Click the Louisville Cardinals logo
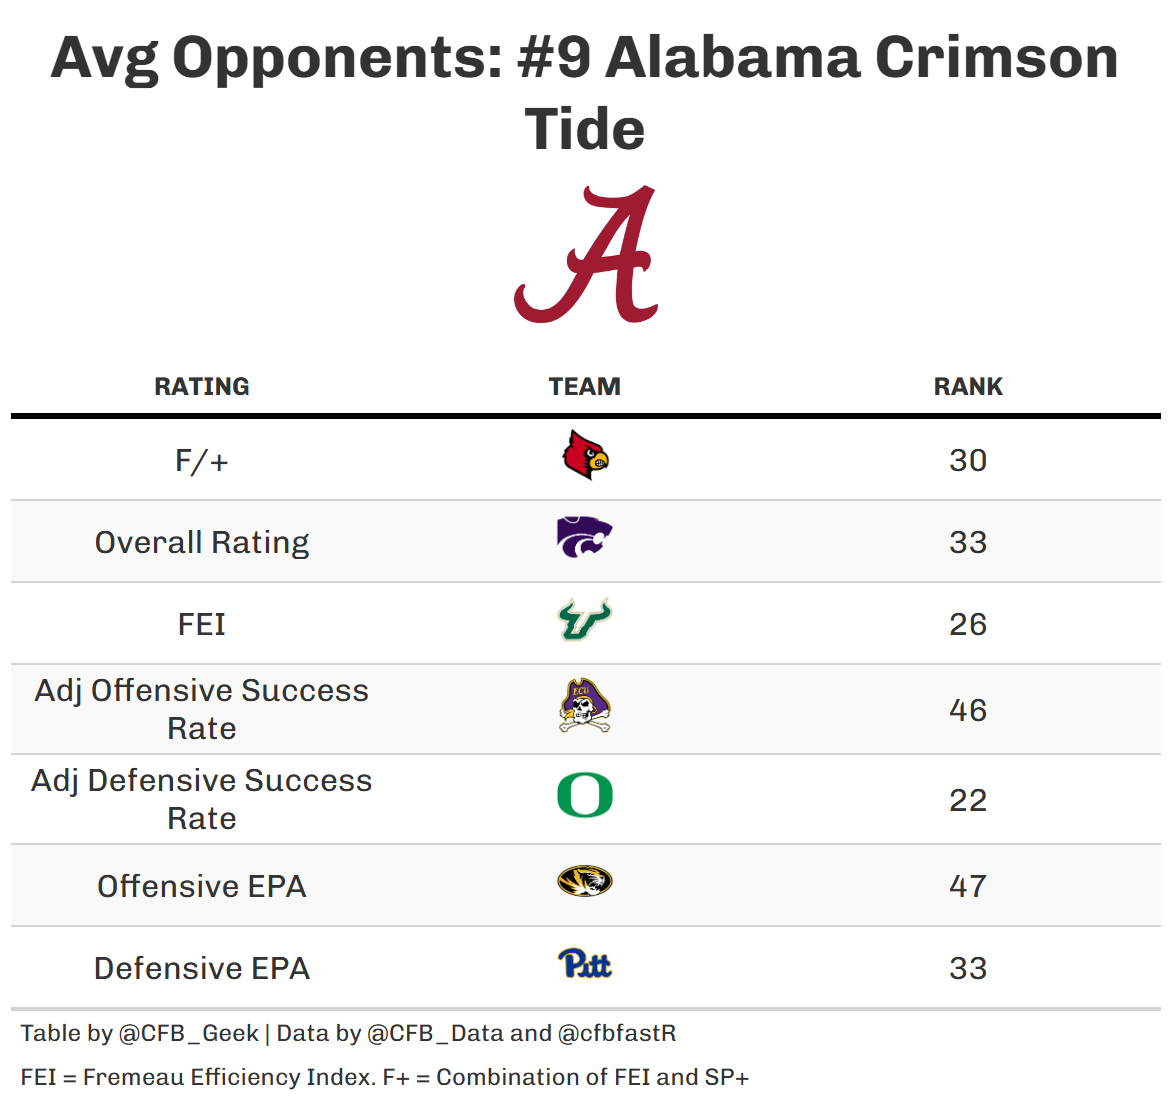This screenshot has height=1112, width=1170. pyautogui.click(x=585, y=456)
